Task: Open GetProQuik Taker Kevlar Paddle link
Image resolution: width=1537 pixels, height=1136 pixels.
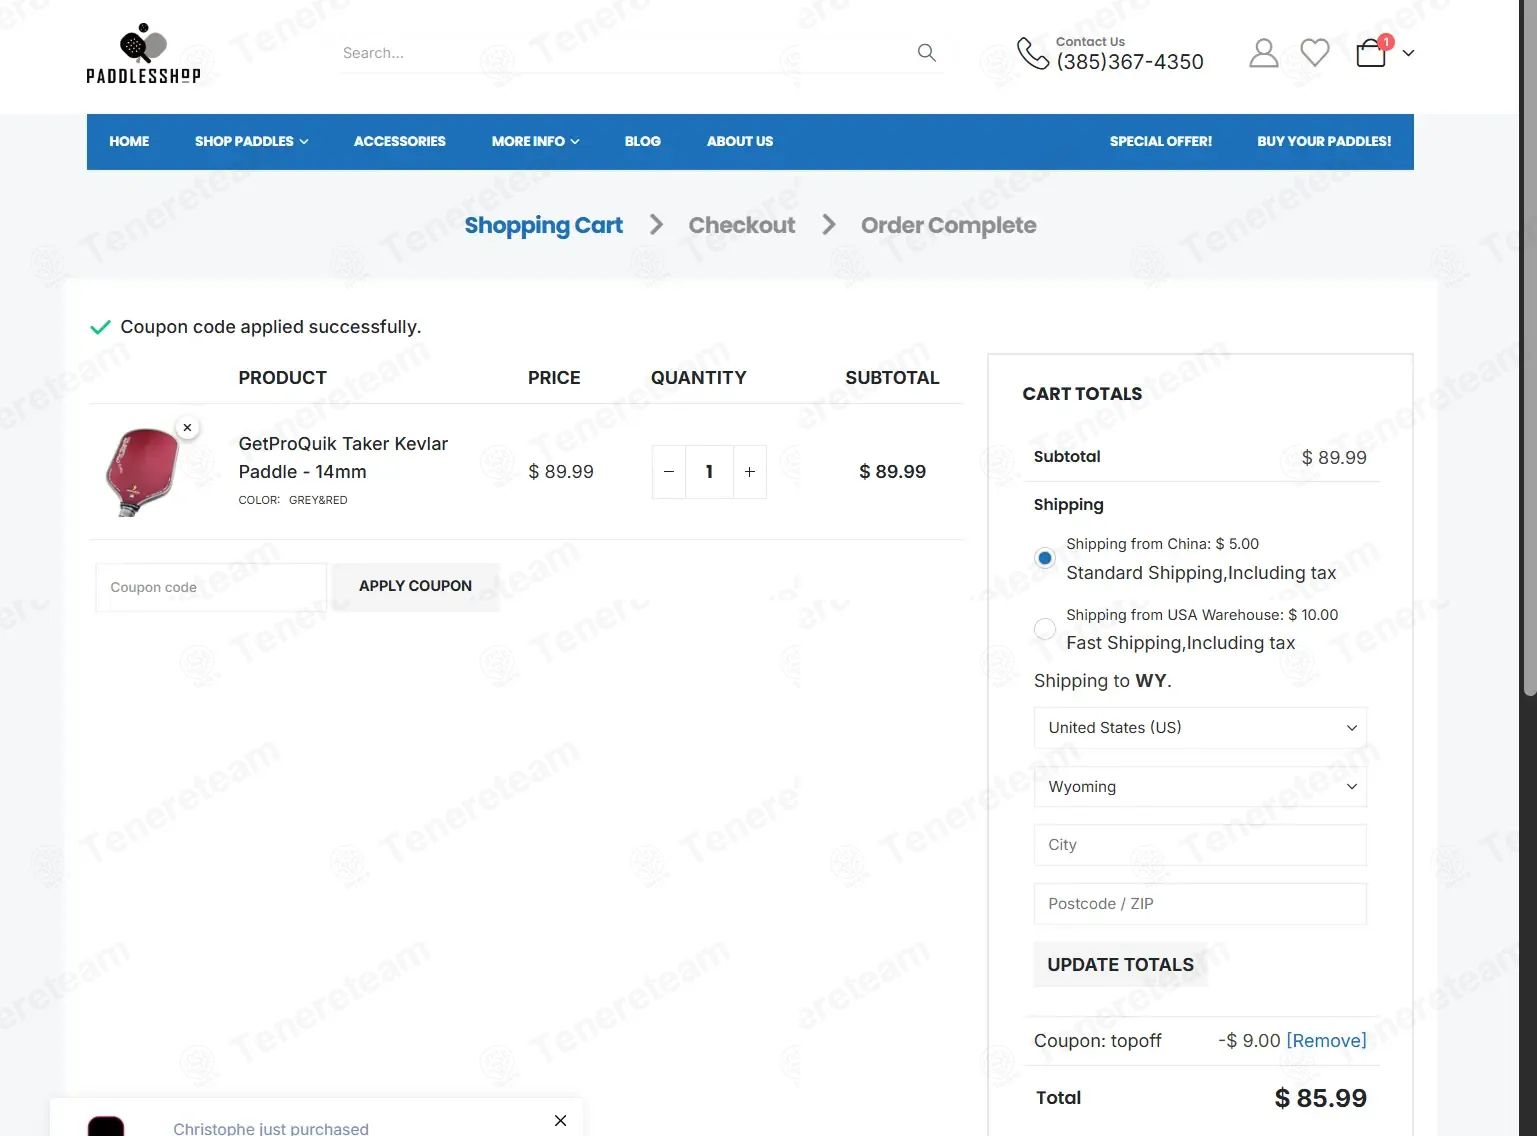Action: 343,457
